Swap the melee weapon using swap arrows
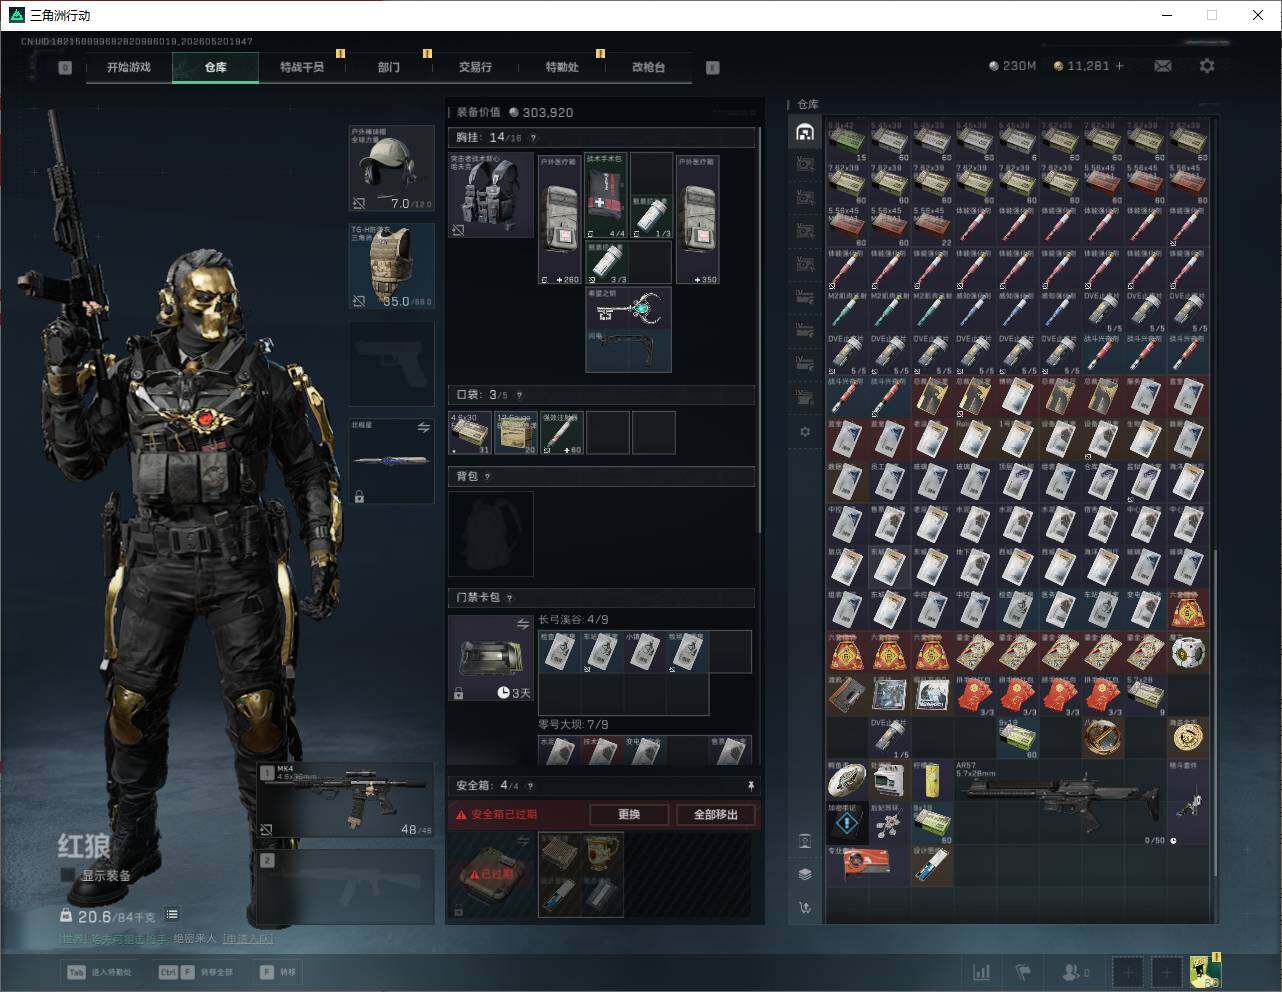The width and height of the screenshot is (1282, 992). coord(423,427)
